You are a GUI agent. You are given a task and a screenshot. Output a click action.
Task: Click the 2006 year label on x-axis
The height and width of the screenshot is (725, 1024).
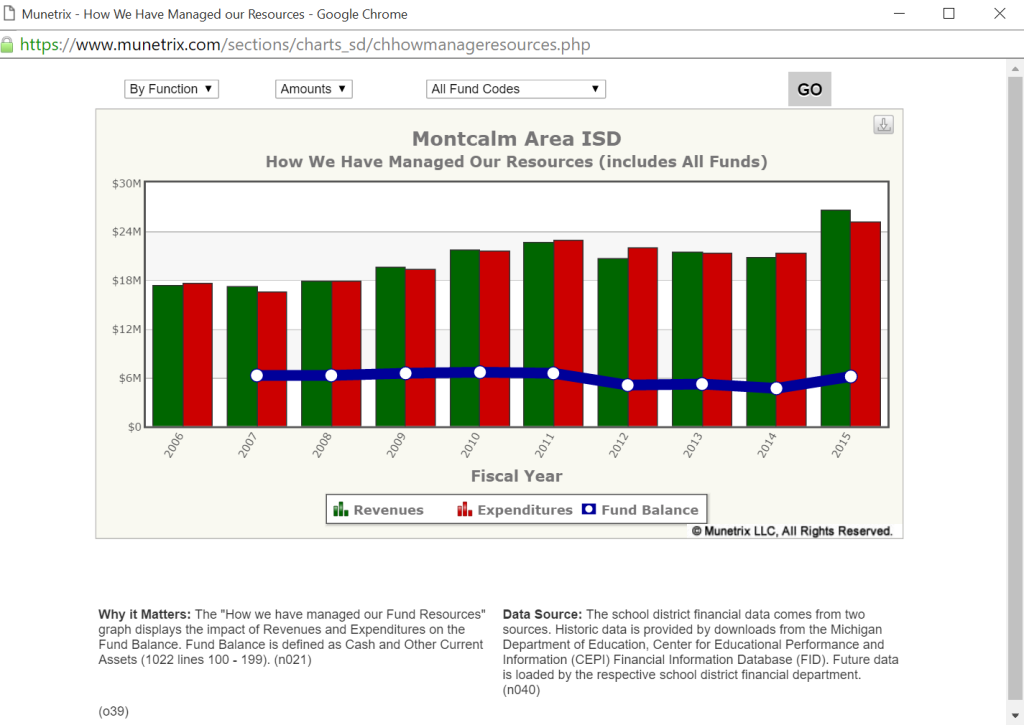(174, 445)
